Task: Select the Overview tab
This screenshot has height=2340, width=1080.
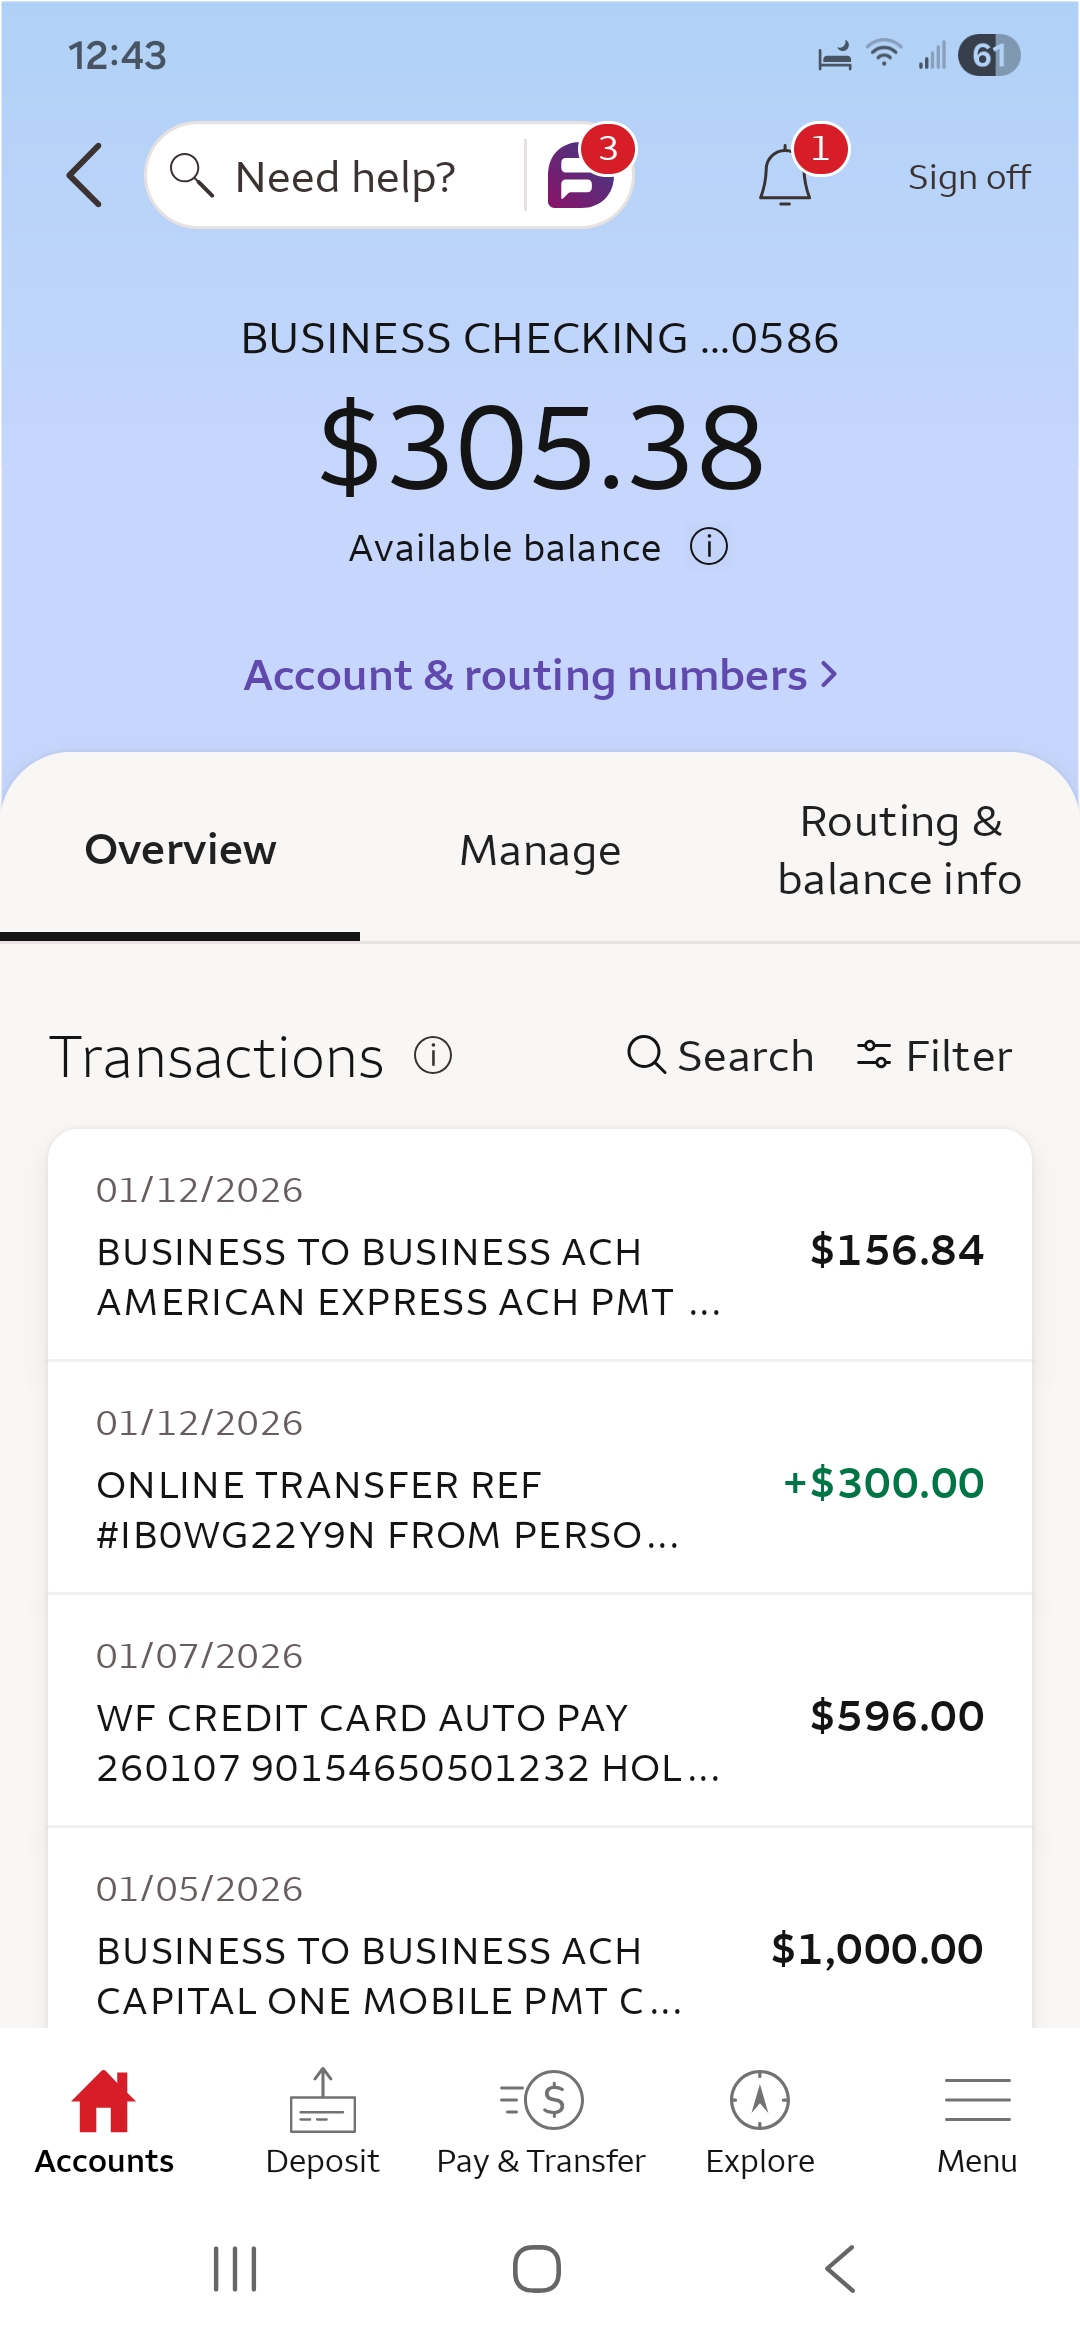Action: tap(180, 850)
